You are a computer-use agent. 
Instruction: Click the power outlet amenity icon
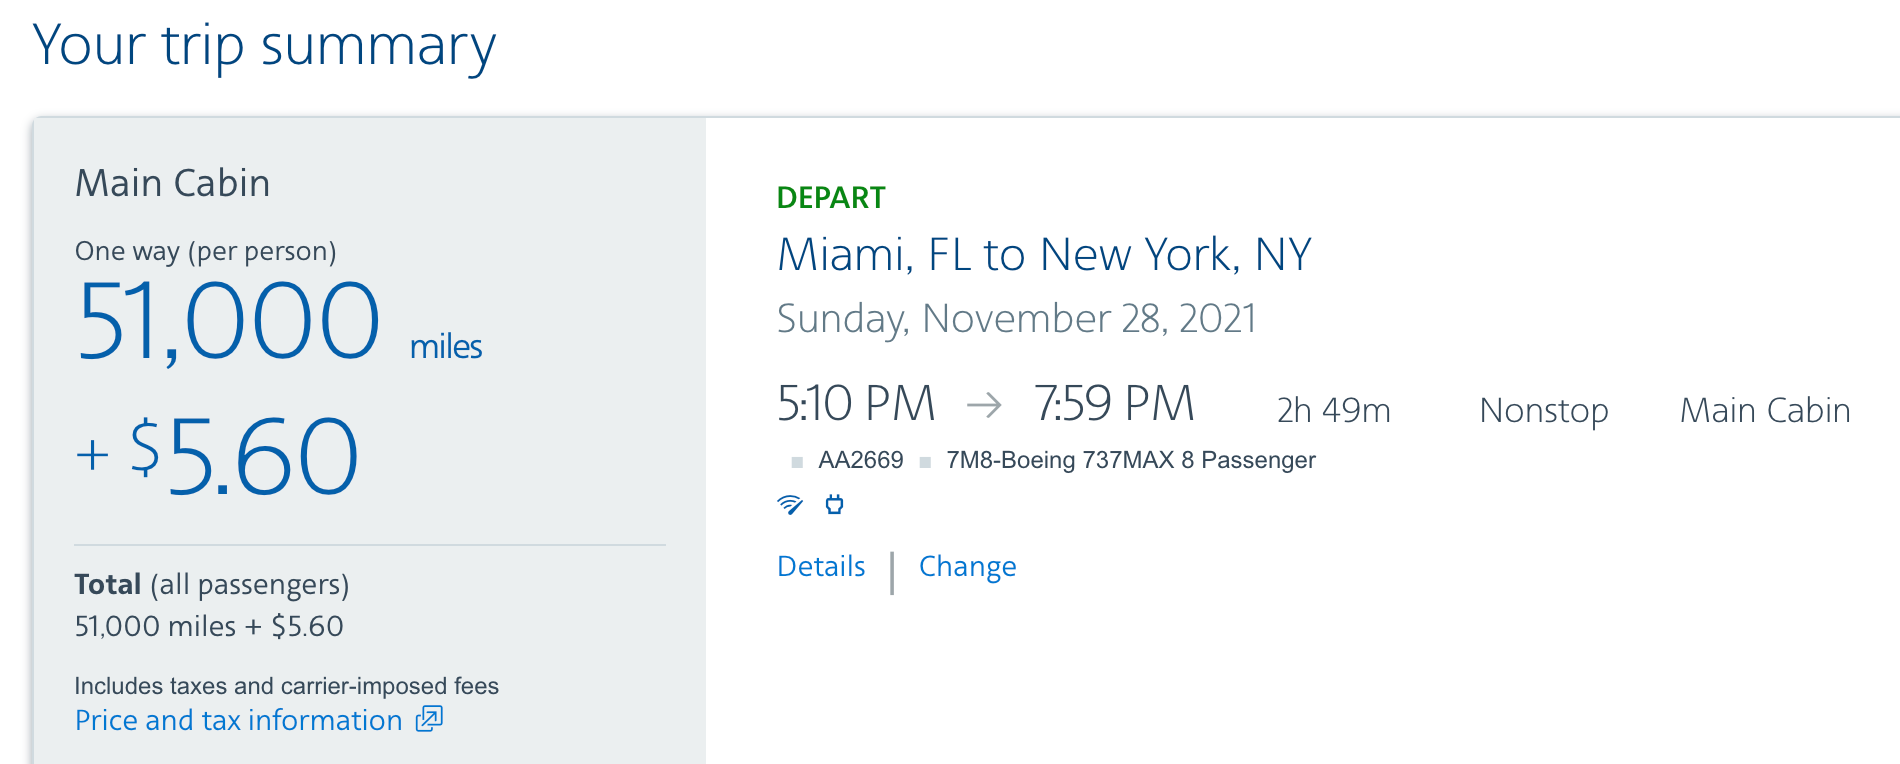tap(834, 504)
